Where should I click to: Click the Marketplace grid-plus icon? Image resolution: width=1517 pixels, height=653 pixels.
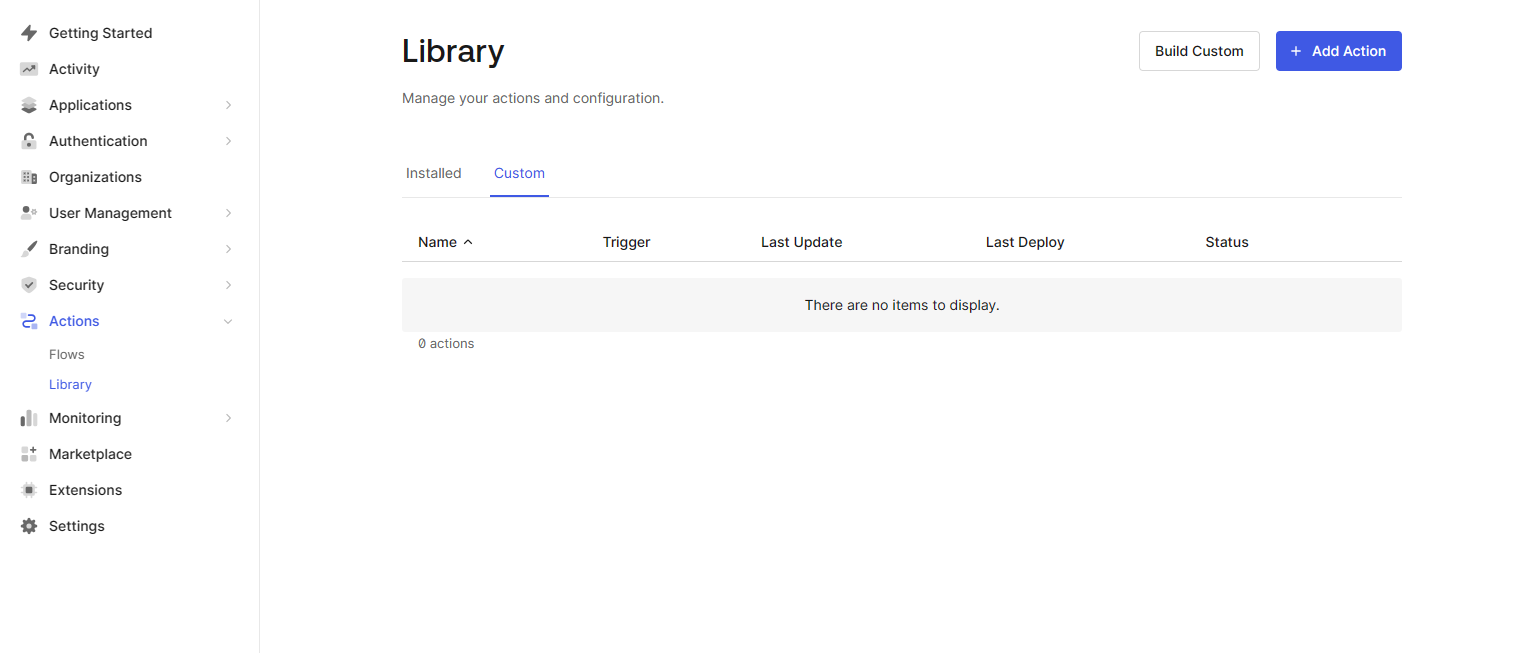point(29,454)
